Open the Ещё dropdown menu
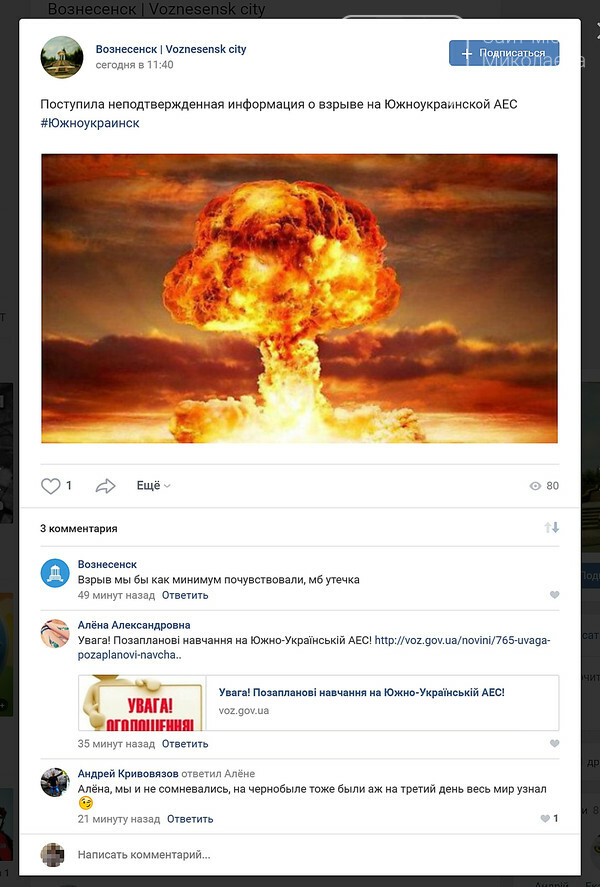 click(153, 485)
